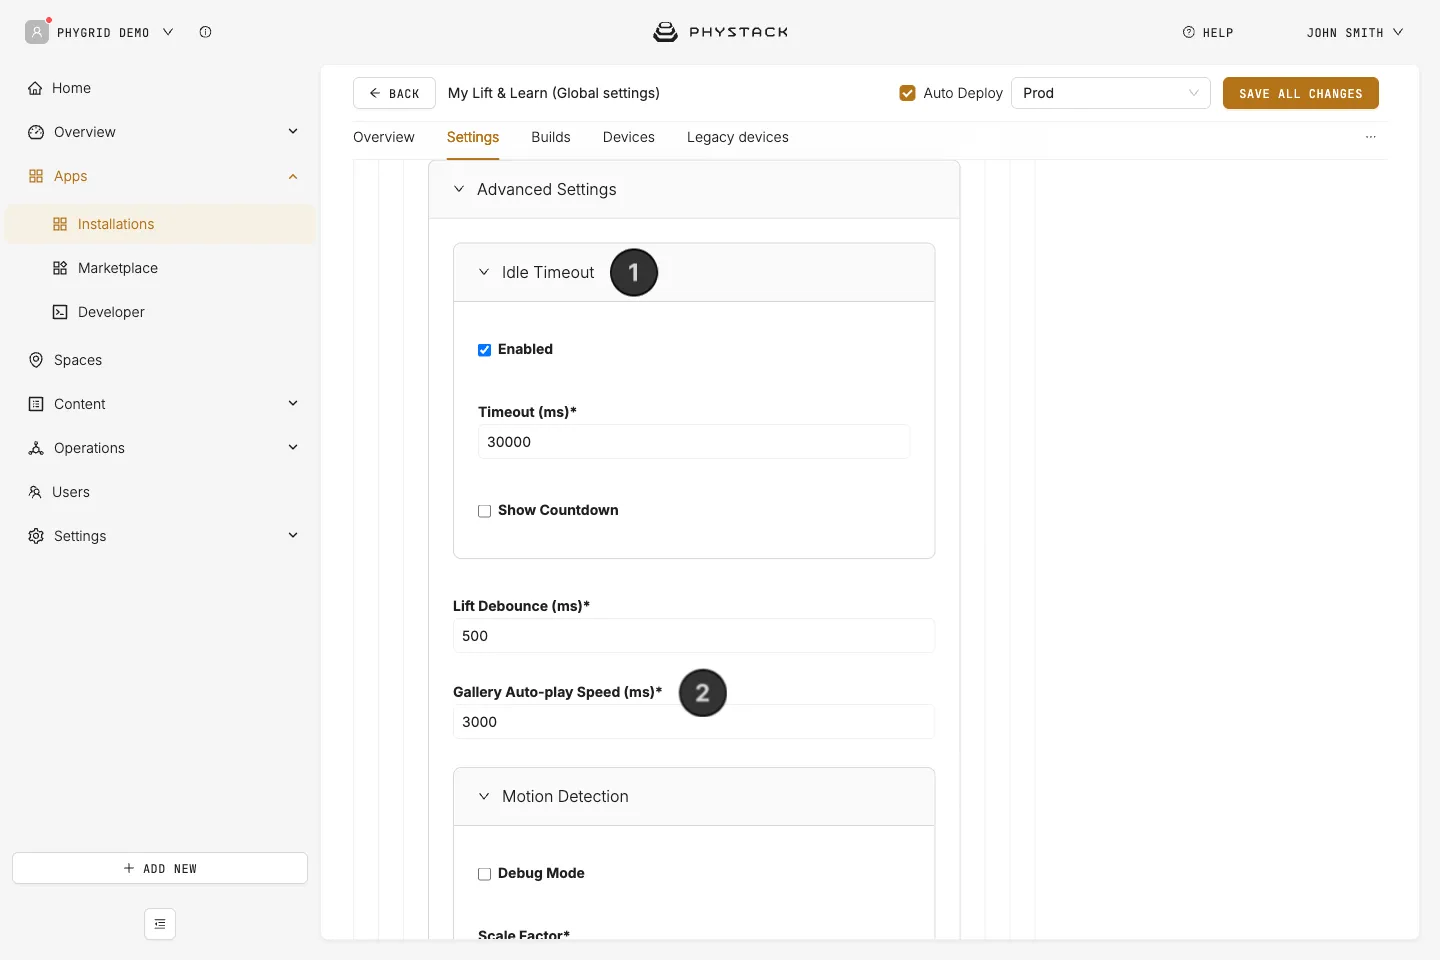
Task: Collapse the Apps sidebar chevron
Action: (293, 177)
